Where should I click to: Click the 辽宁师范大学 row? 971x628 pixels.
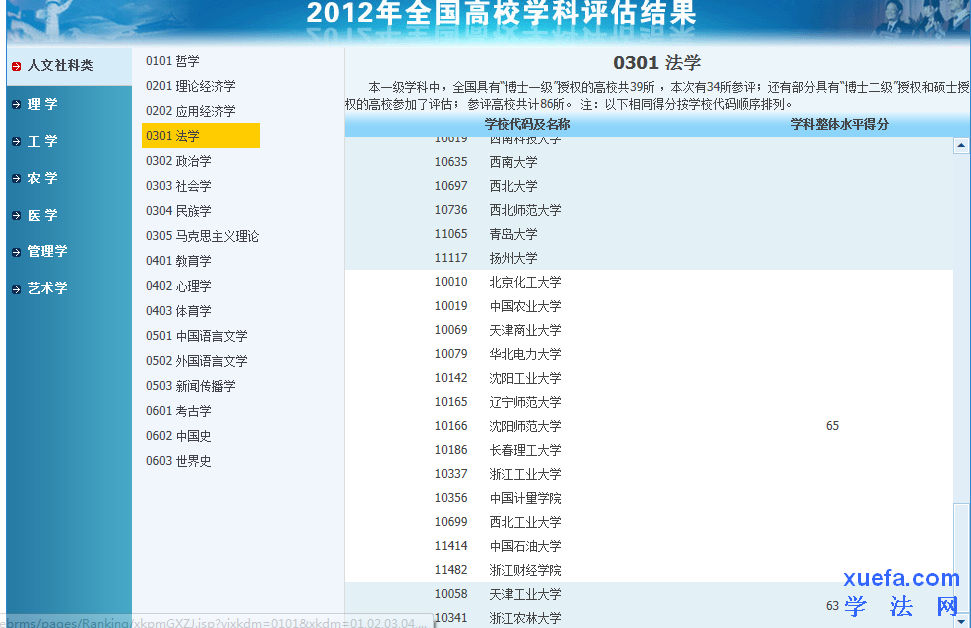648,402
